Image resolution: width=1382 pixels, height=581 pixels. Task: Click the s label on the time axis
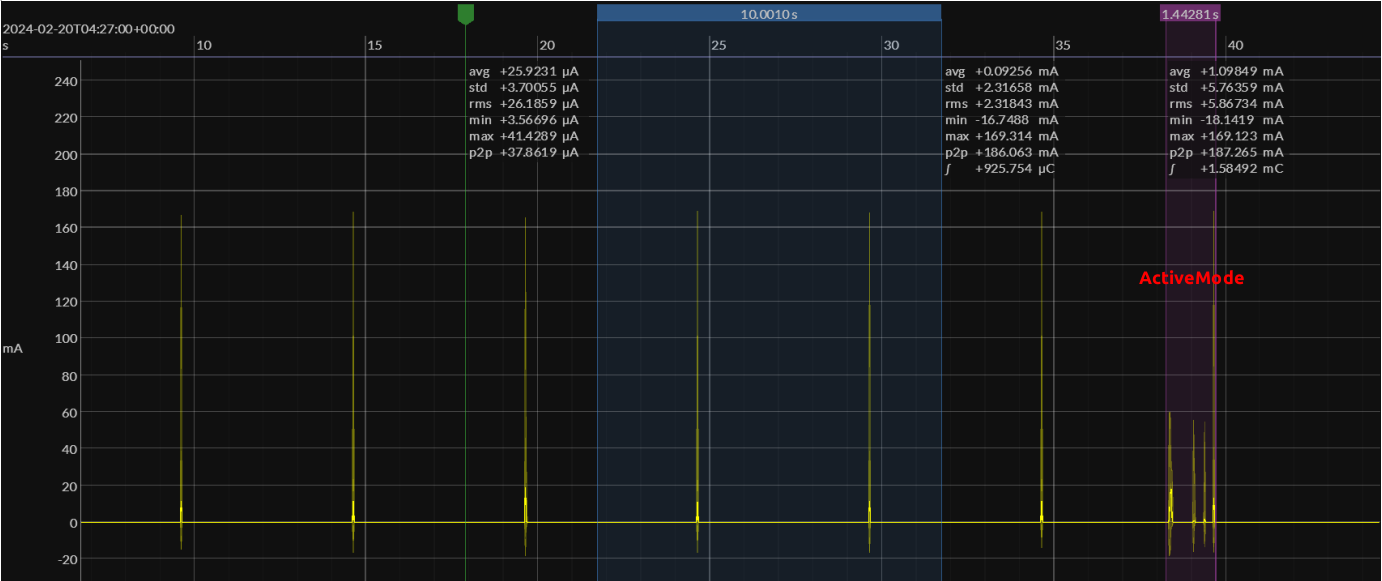pyautogui.click(x=6, y=45)
